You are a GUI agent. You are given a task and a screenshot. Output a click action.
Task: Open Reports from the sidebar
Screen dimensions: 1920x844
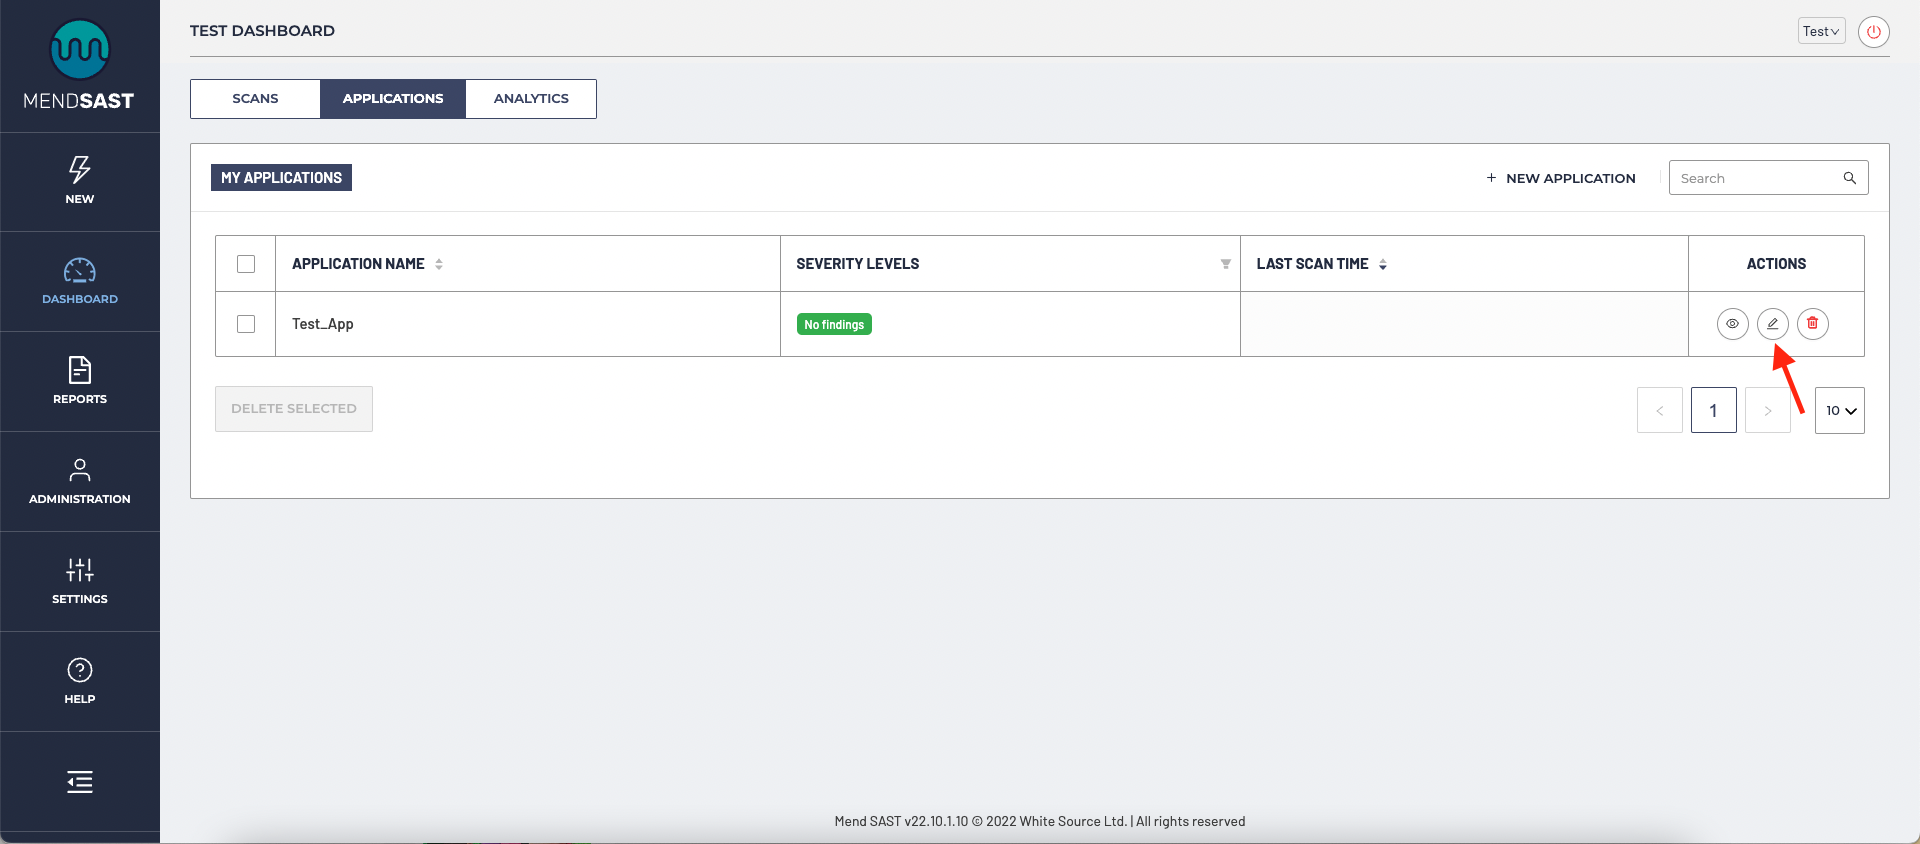click(x=80, y=381)
